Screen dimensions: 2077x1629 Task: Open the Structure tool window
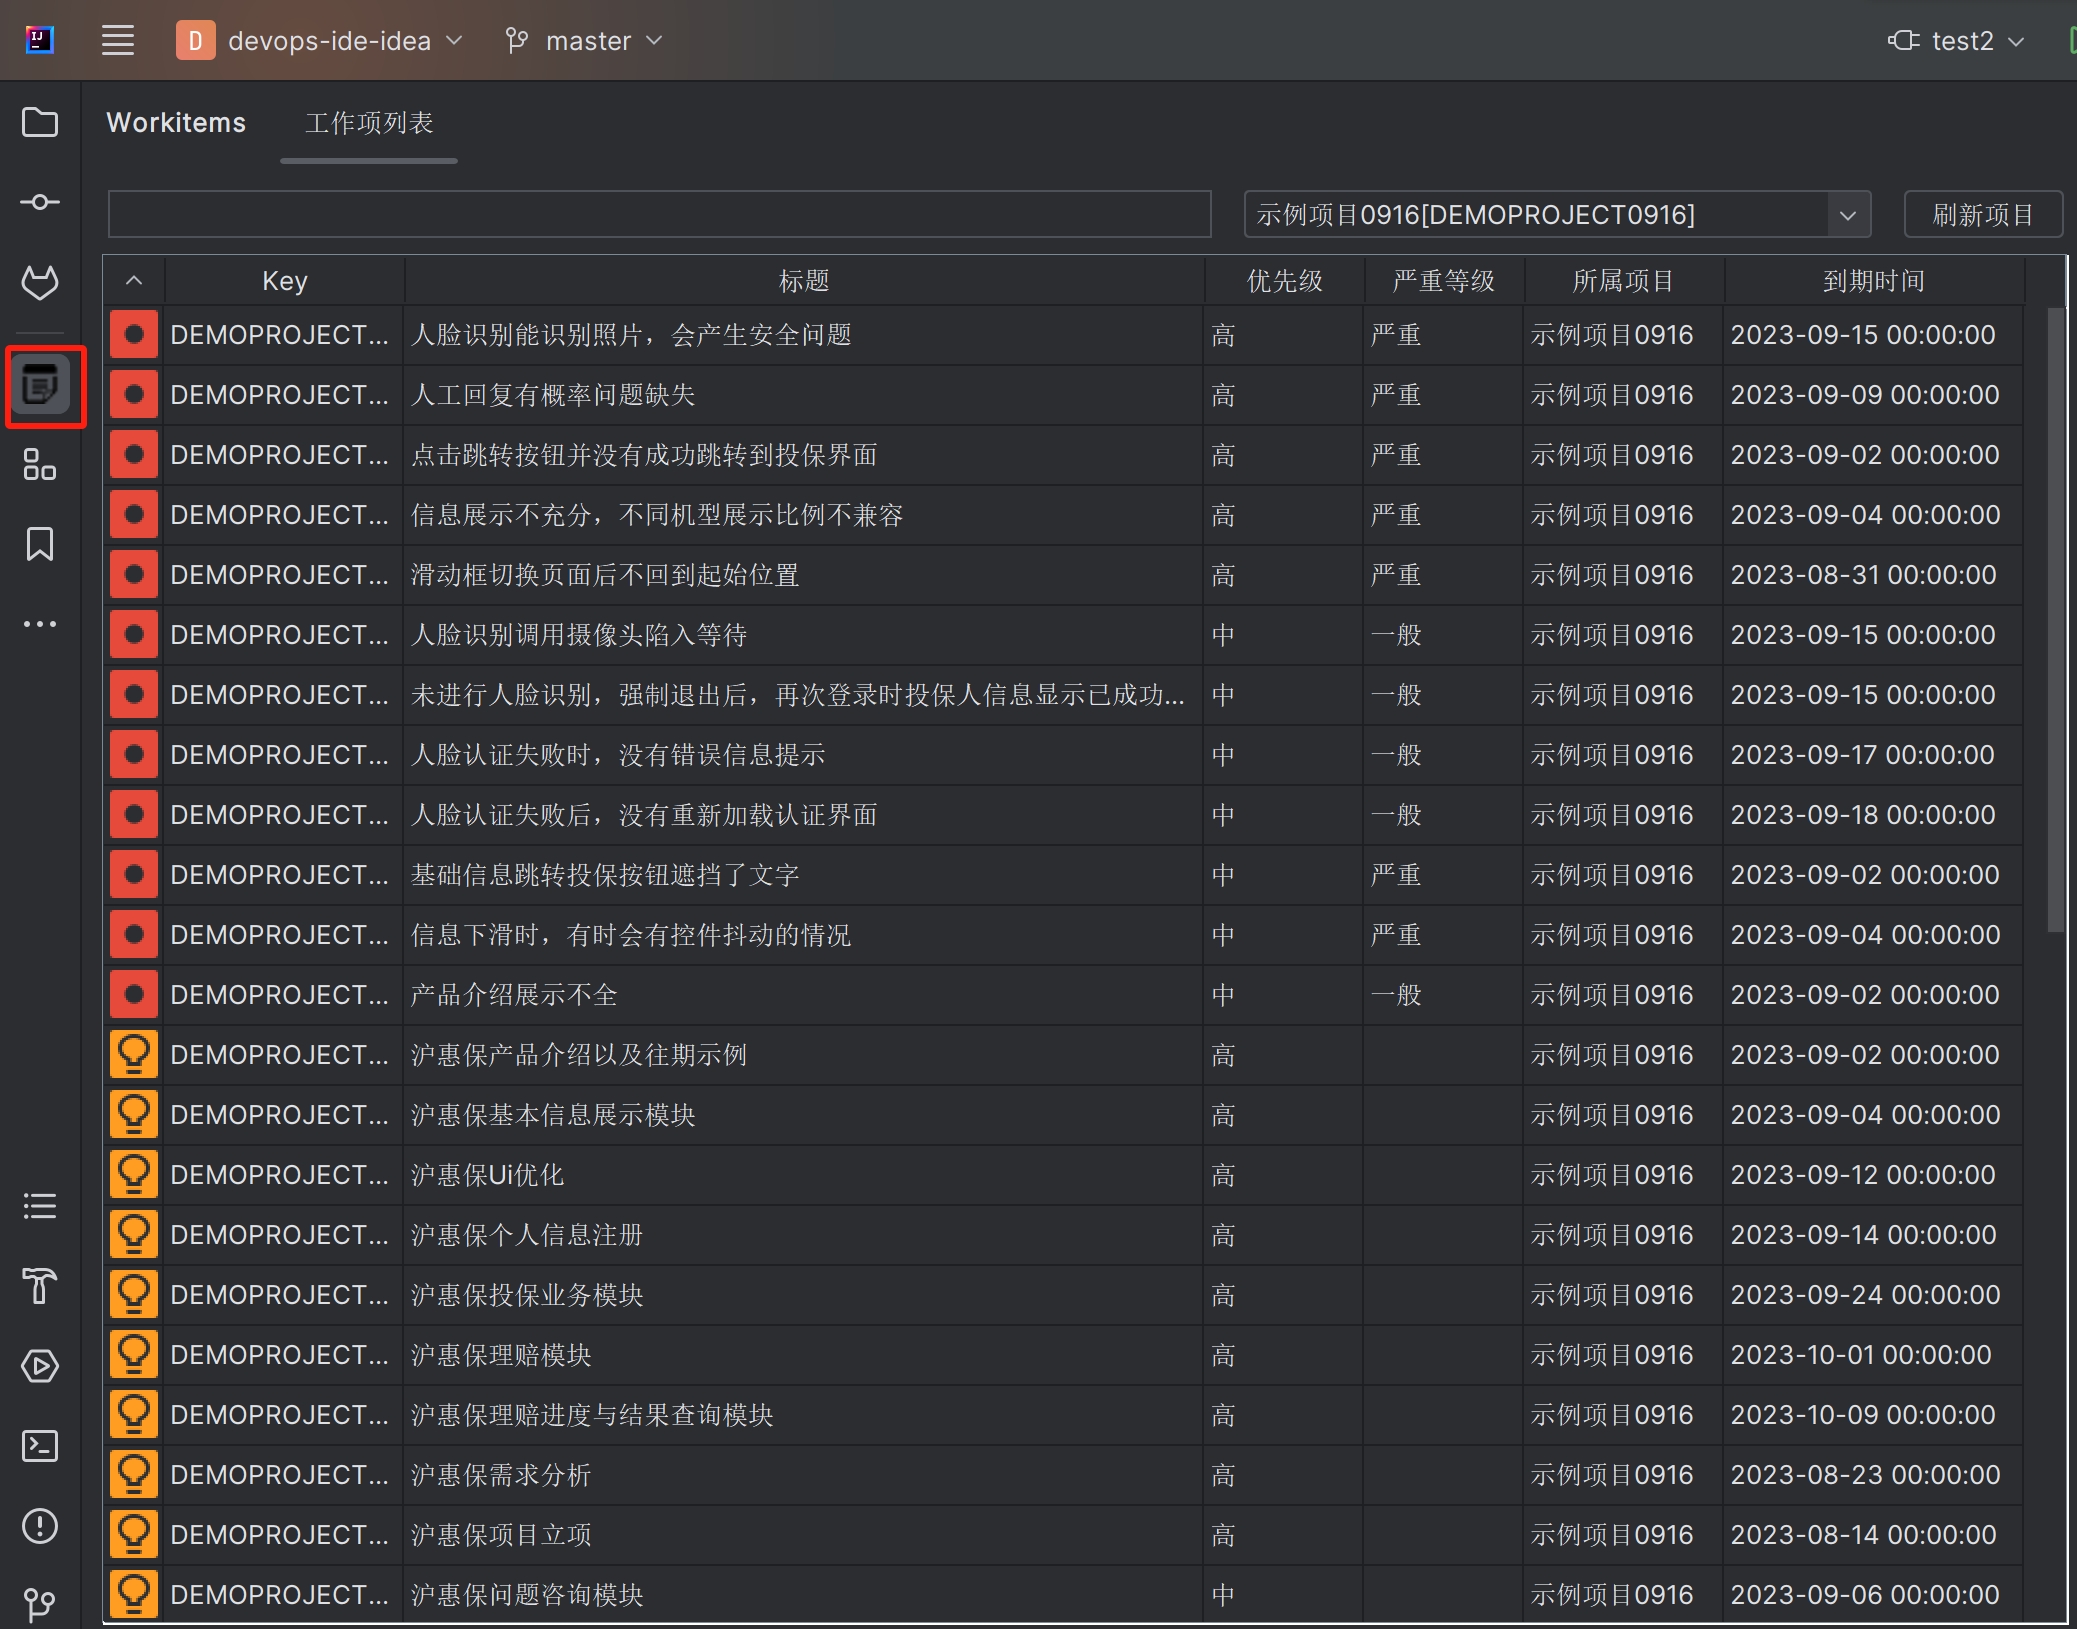click(x=40, y=465)
